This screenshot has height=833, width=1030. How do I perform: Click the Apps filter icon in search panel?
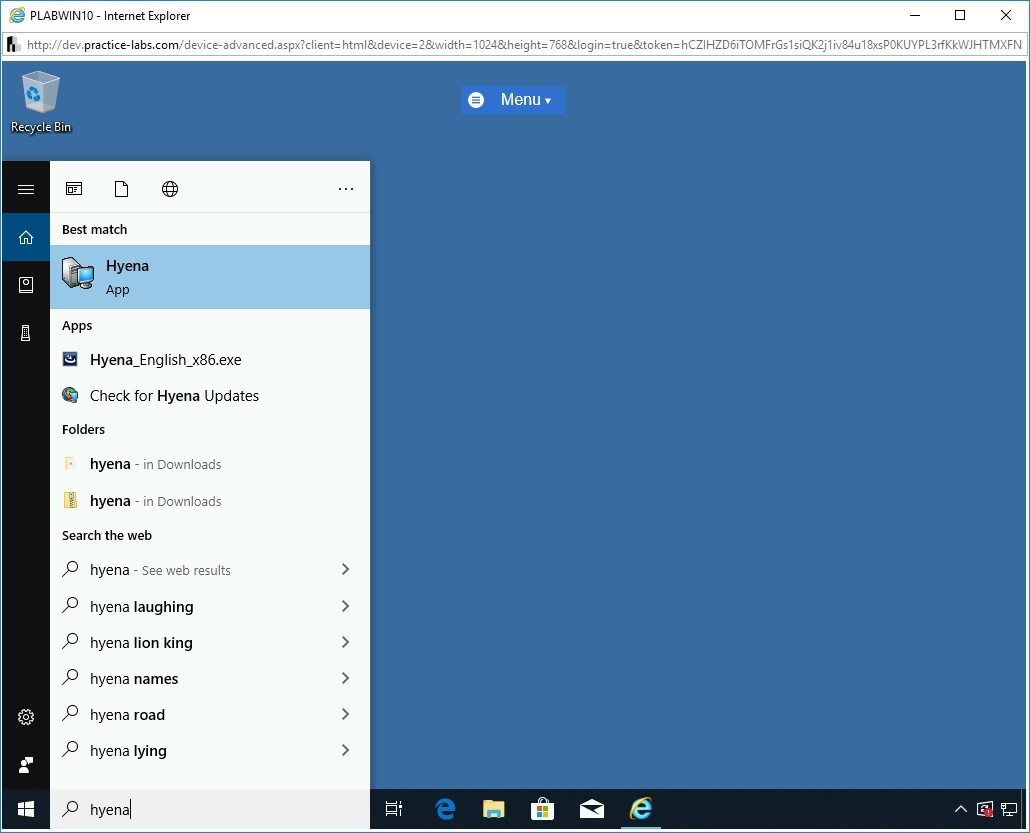click(74, 189)
